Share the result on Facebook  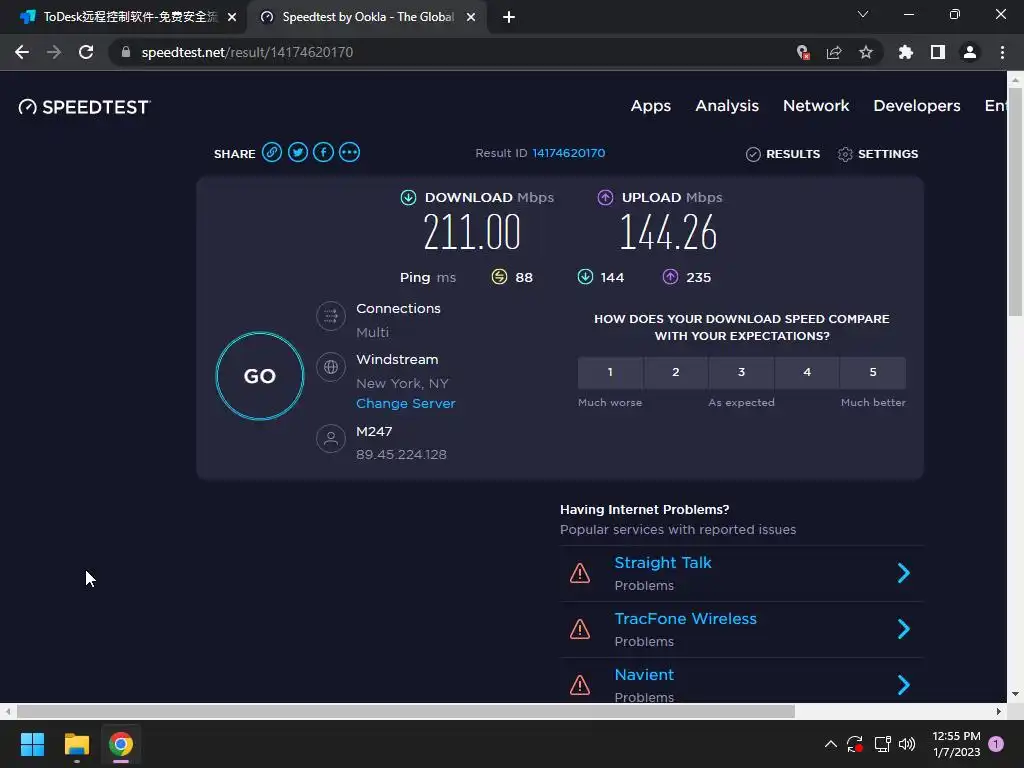[x=323, y=153]
